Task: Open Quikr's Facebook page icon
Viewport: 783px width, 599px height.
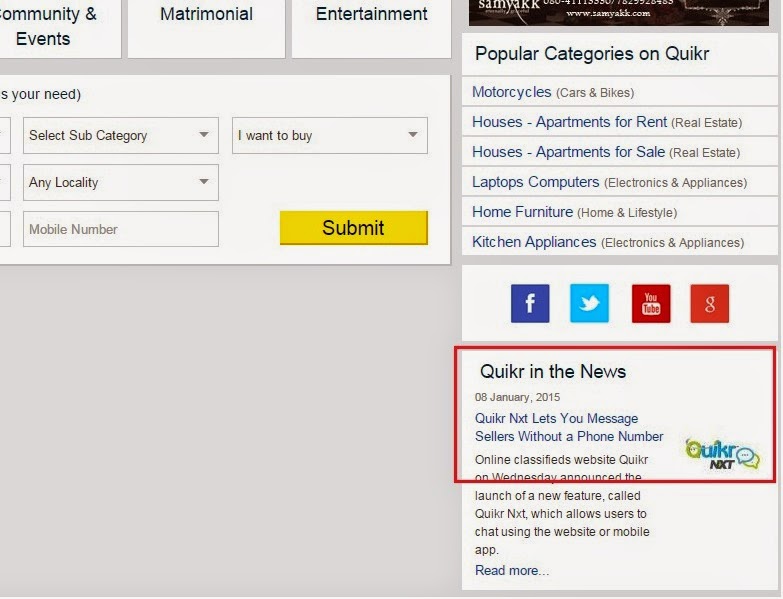Action: pyautogui.click(x=530, y=303)
